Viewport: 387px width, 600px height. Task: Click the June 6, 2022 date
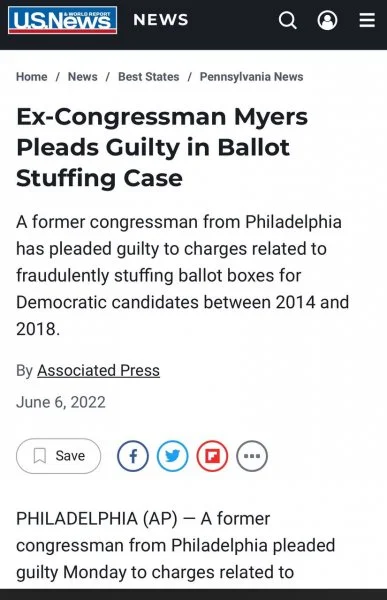coord(61,402)
